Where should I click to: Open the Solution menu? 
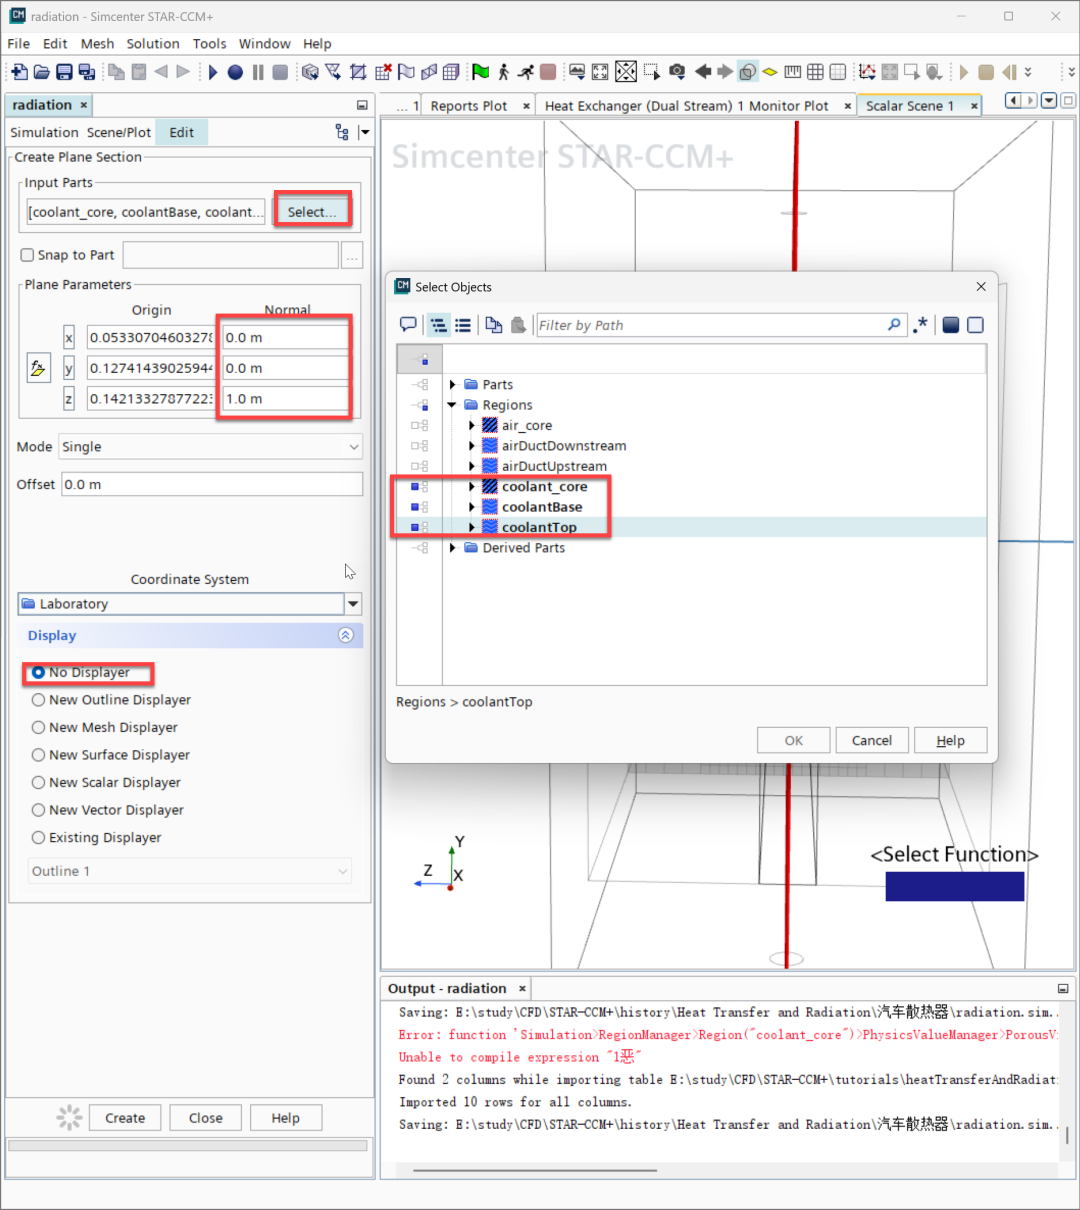tap(153, 44)
